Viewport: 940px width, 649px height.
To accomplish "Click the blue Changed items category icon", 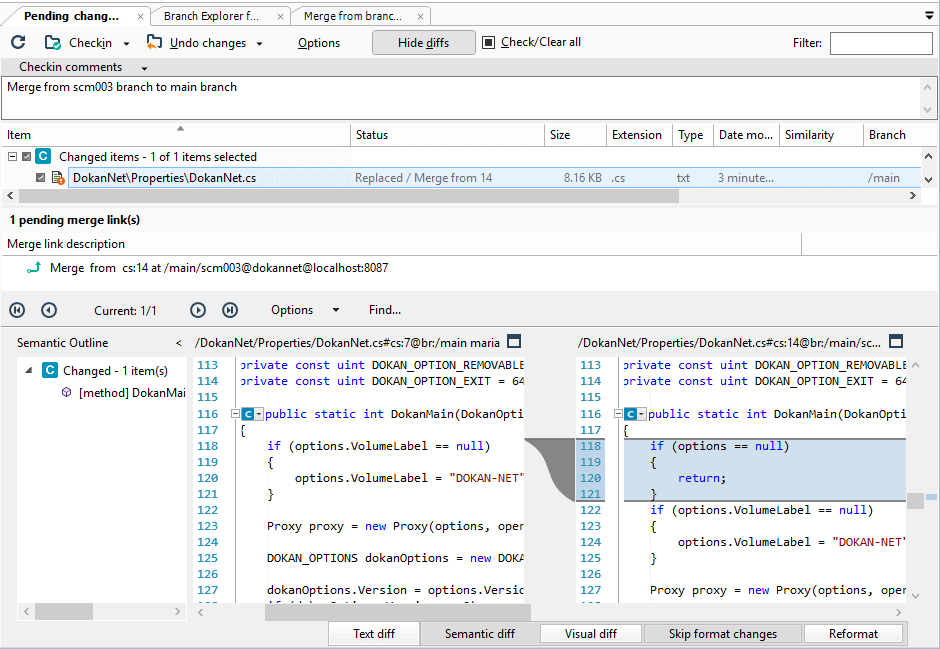I will [x=43, y=156].
